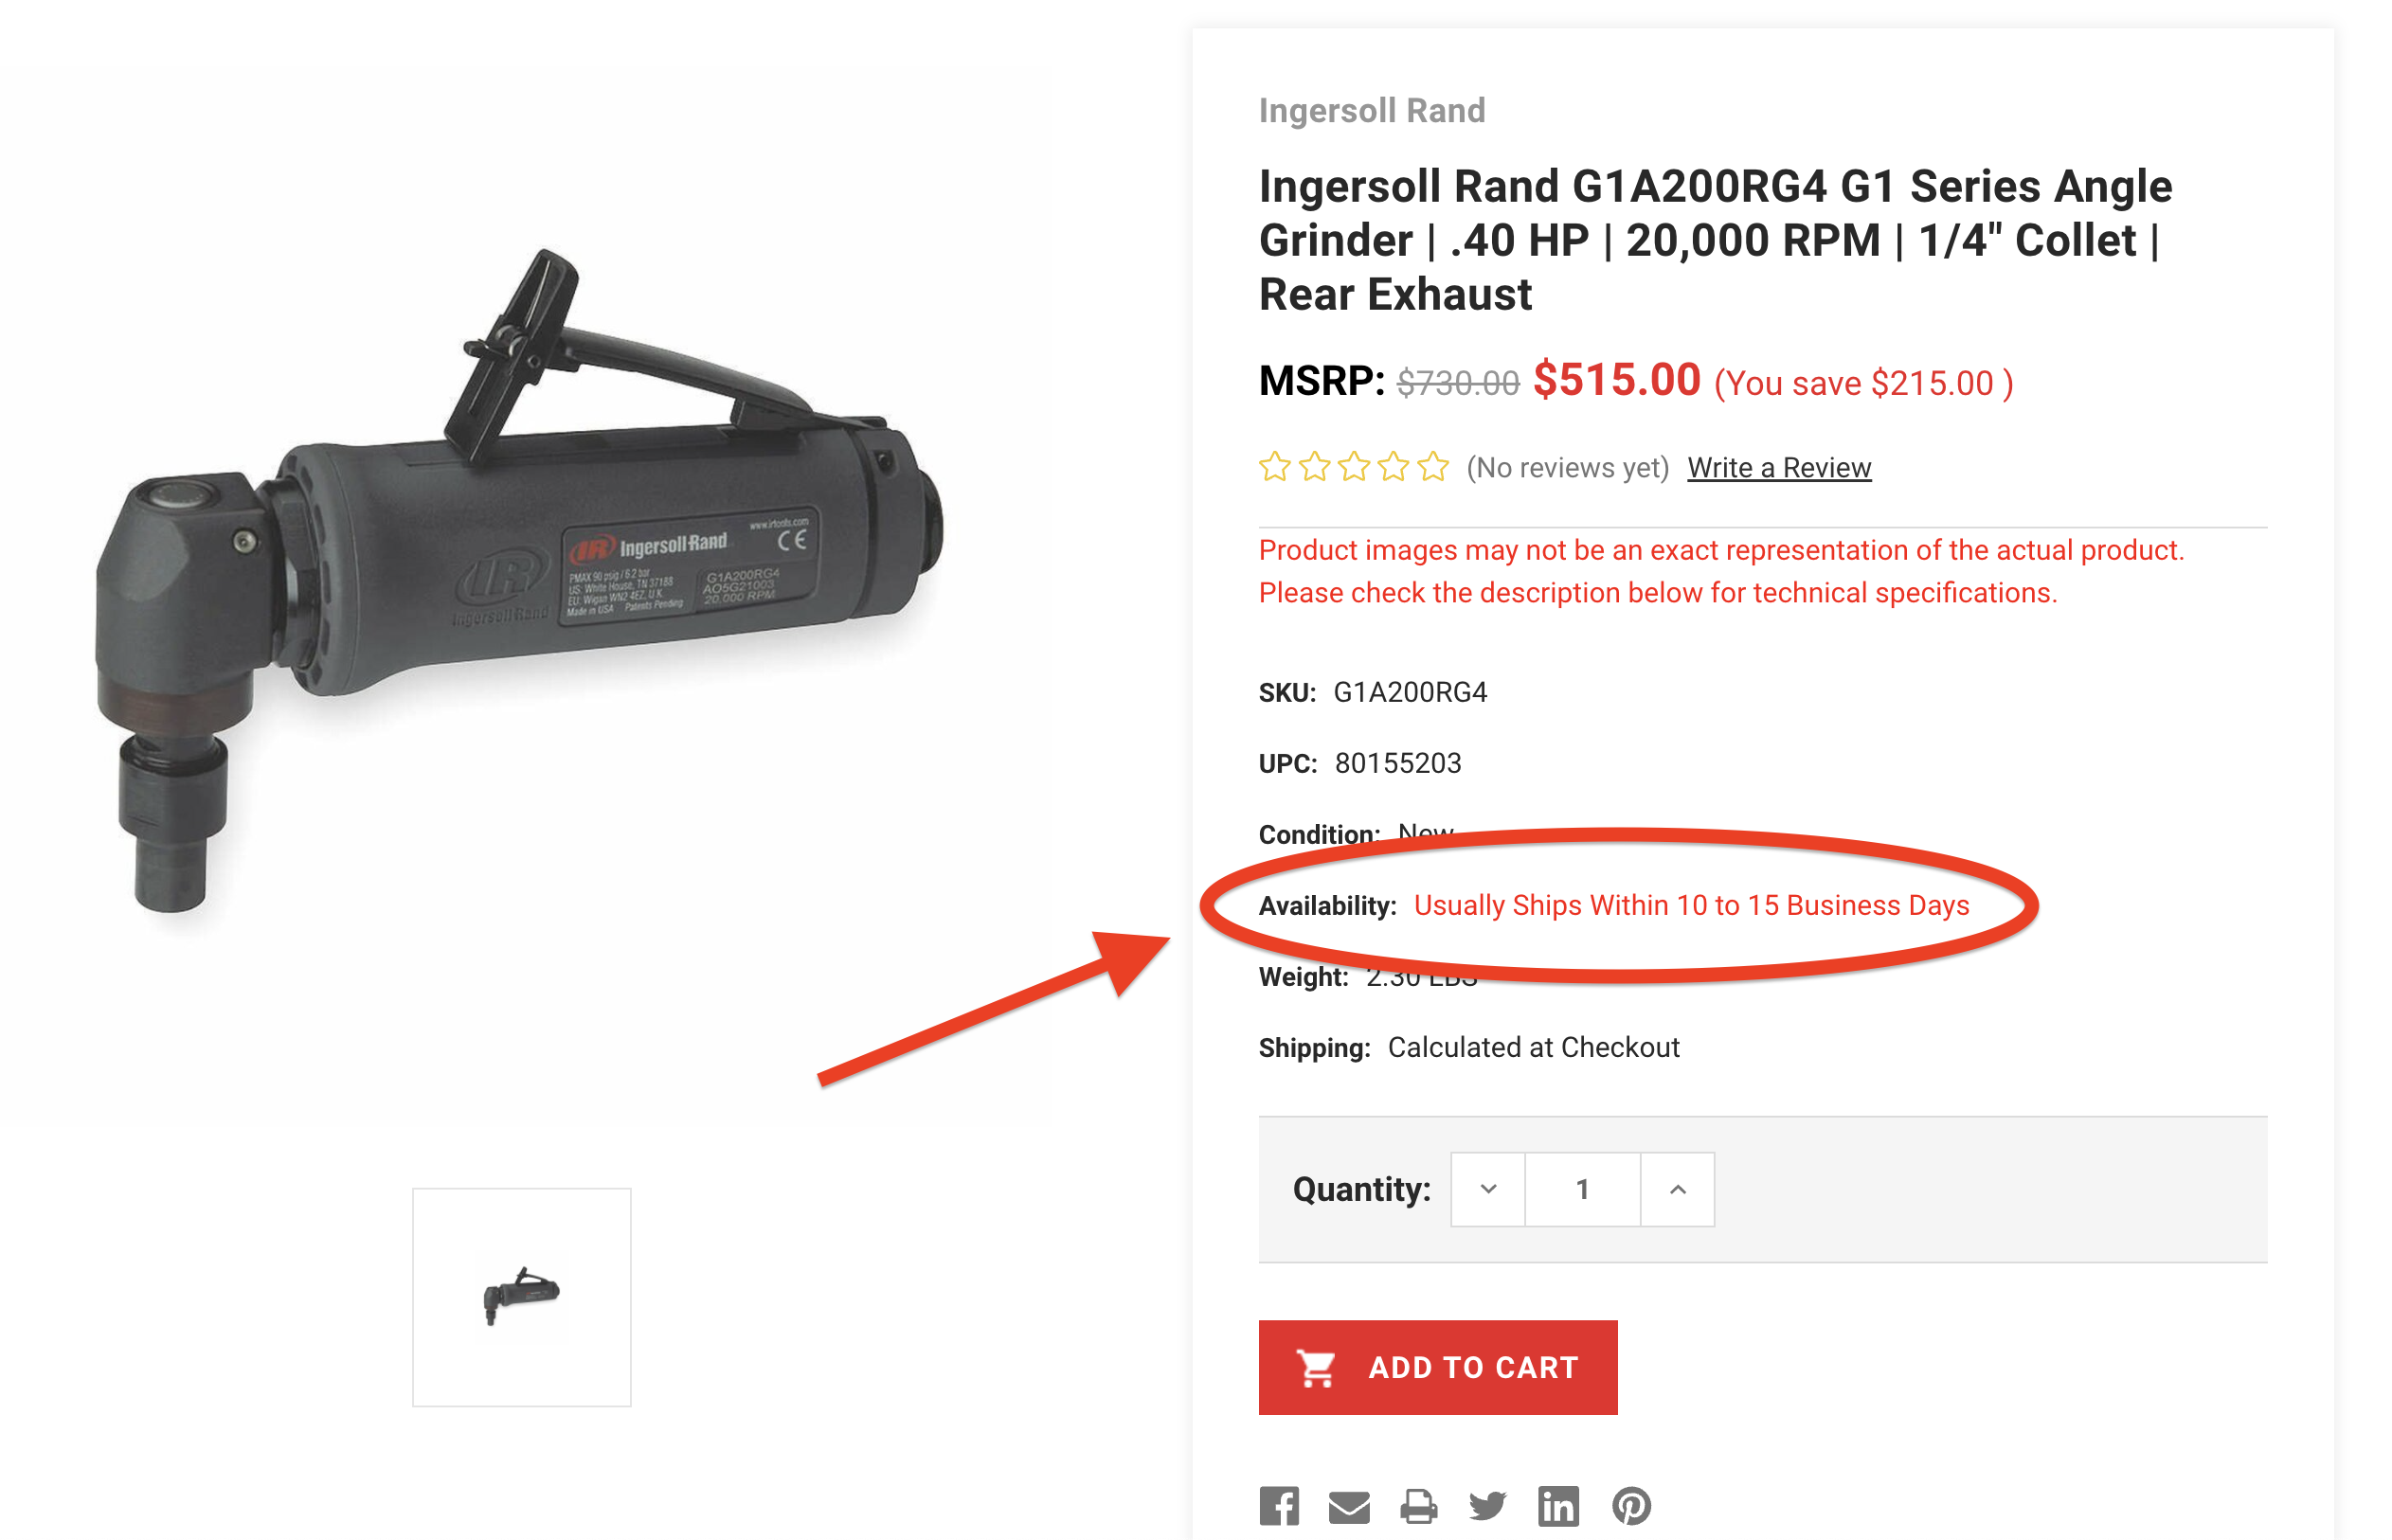The height and width of the screenshot is (1540, 2392).
Task: Click the main angle grinder photo
Action: (x=520, y=580)
